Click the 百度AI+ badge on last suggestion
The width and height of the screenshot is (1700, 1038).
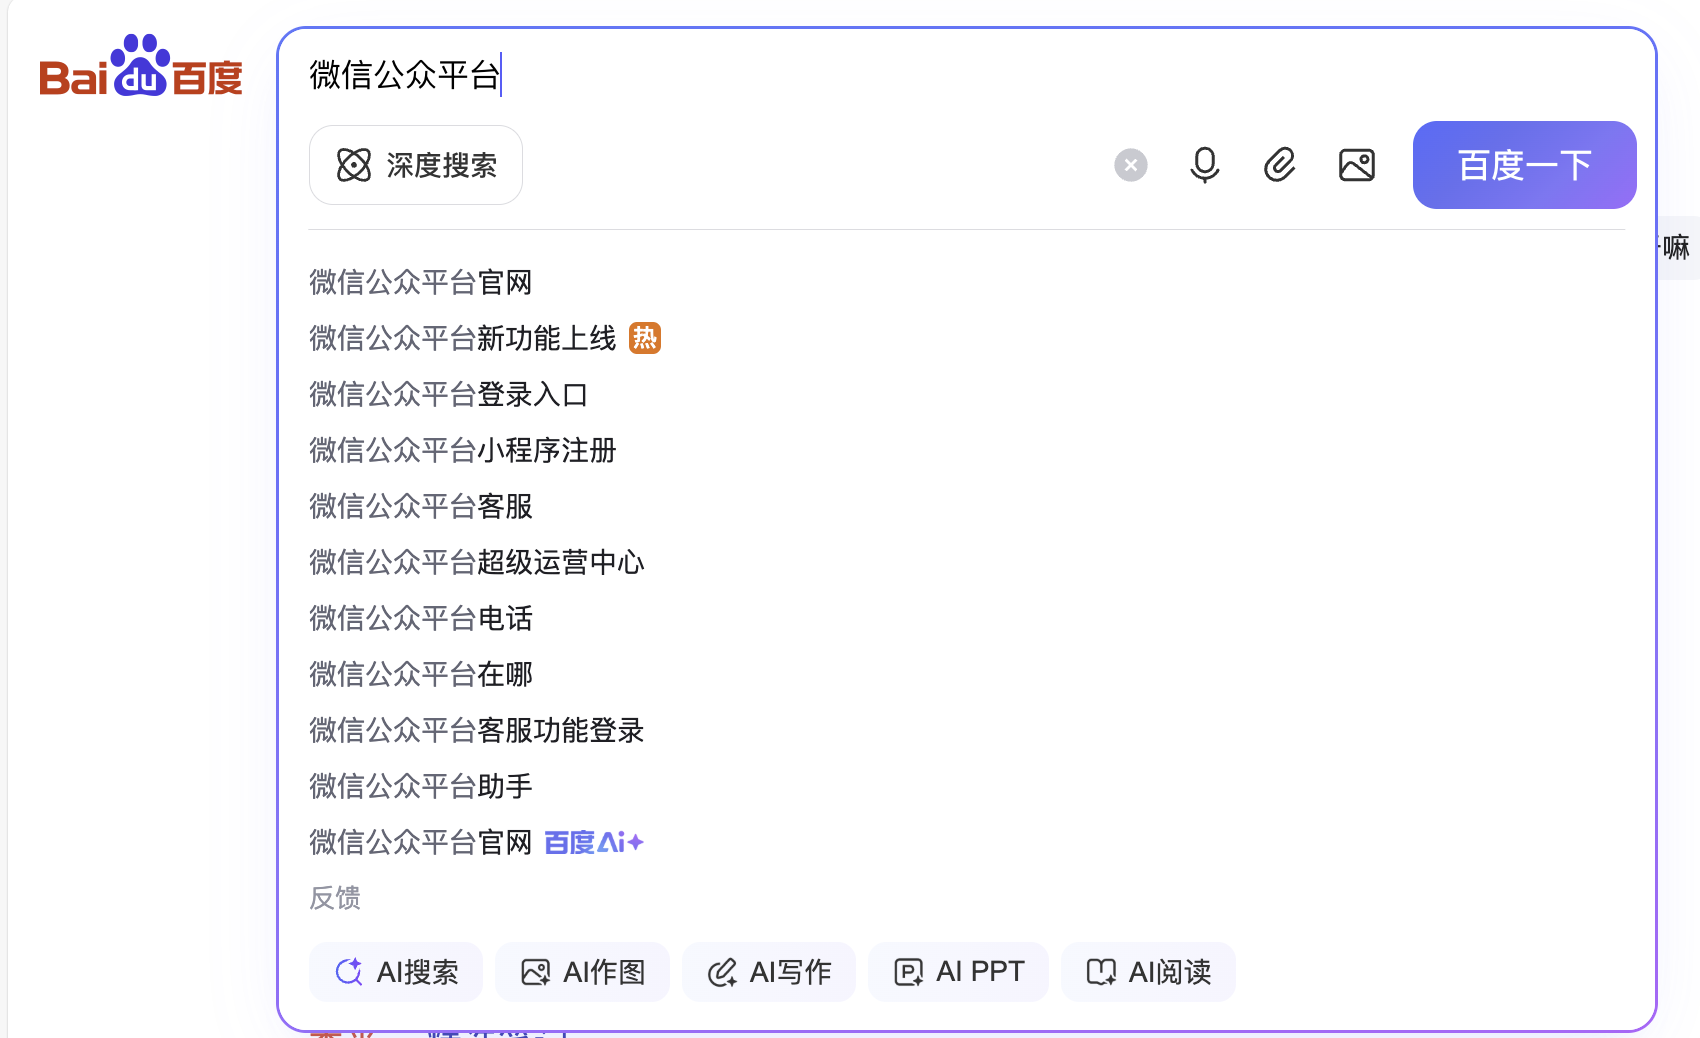[594, 843]
